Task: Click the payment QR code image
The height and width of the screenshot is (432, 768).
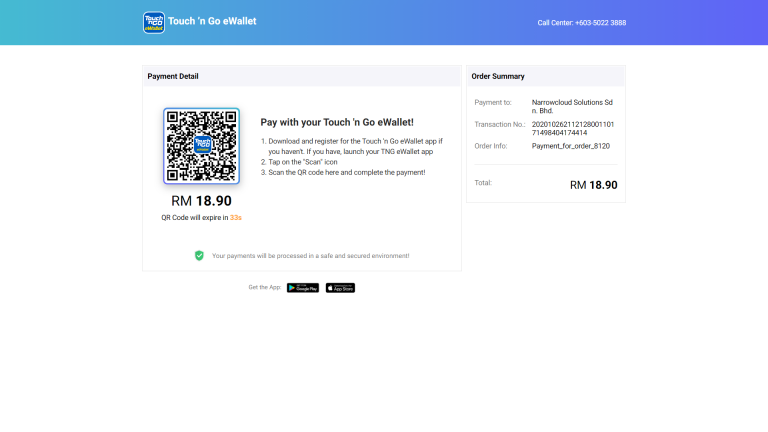Action: 201,146
